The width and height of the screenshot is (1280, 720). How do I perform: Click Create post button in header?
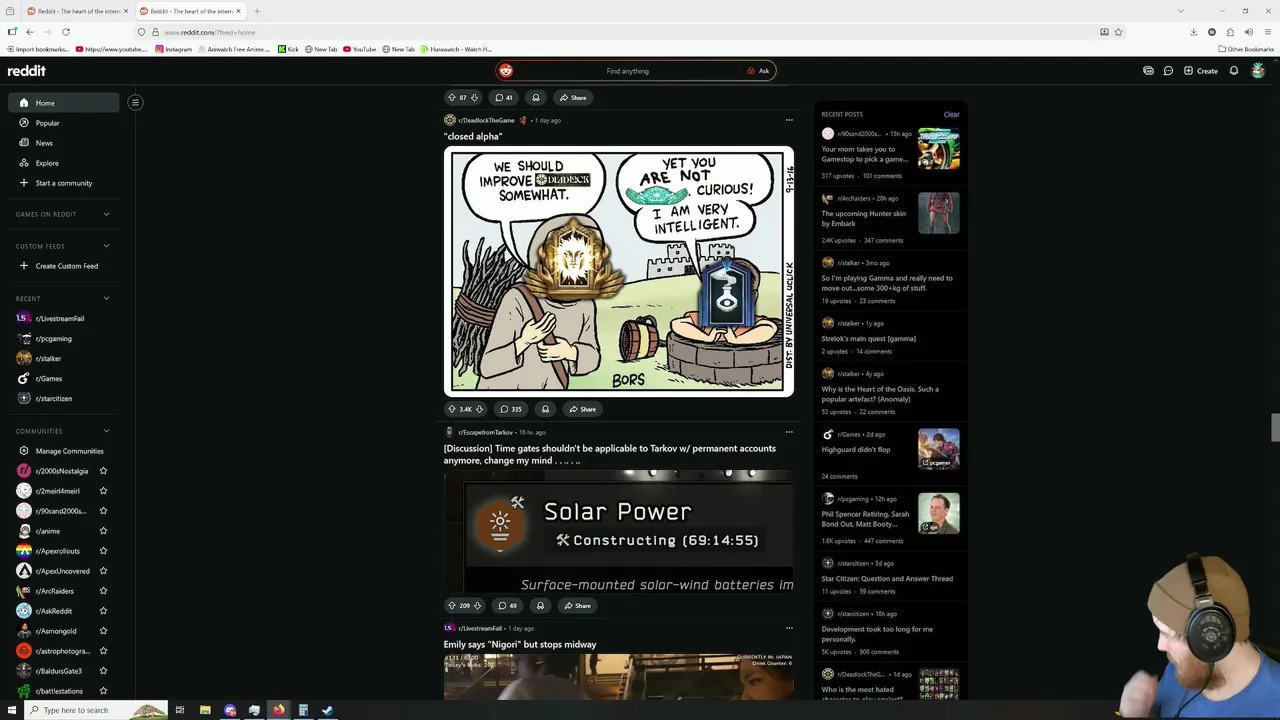tap(1201, 71)
